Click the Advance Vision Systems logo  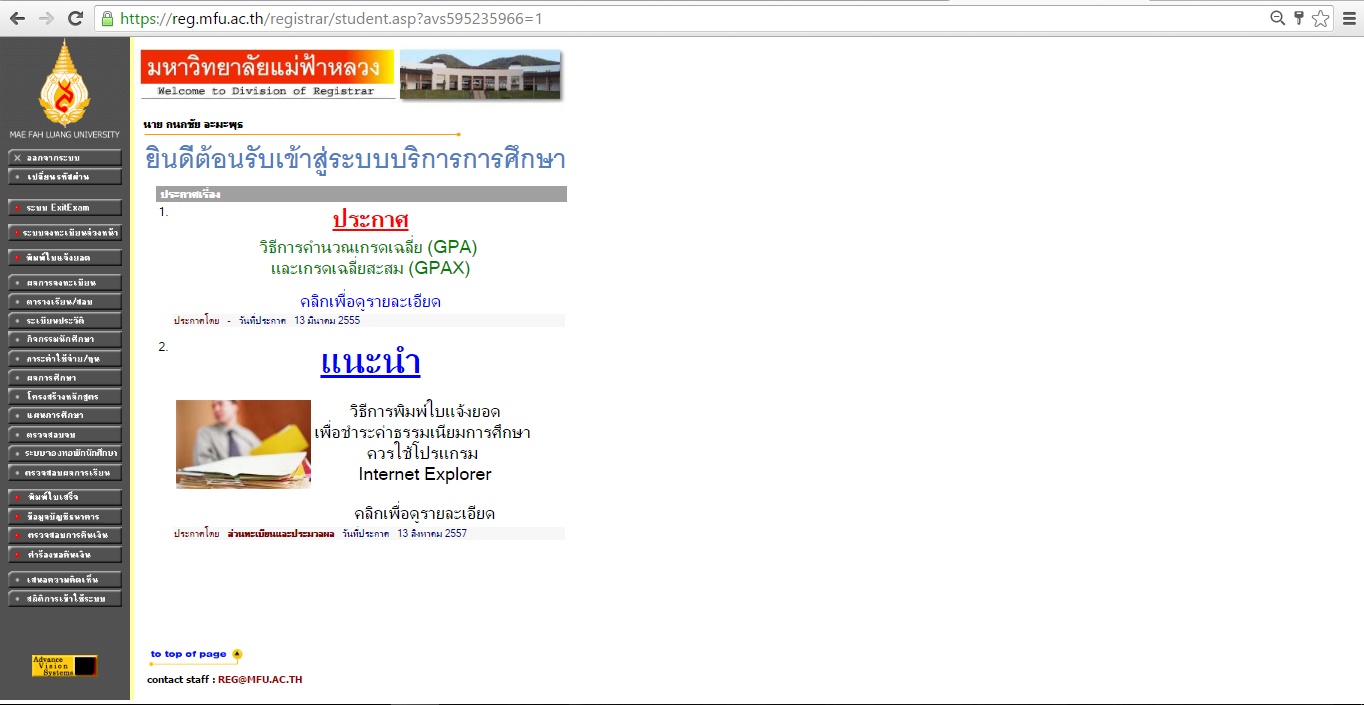(x=64, y=665)
